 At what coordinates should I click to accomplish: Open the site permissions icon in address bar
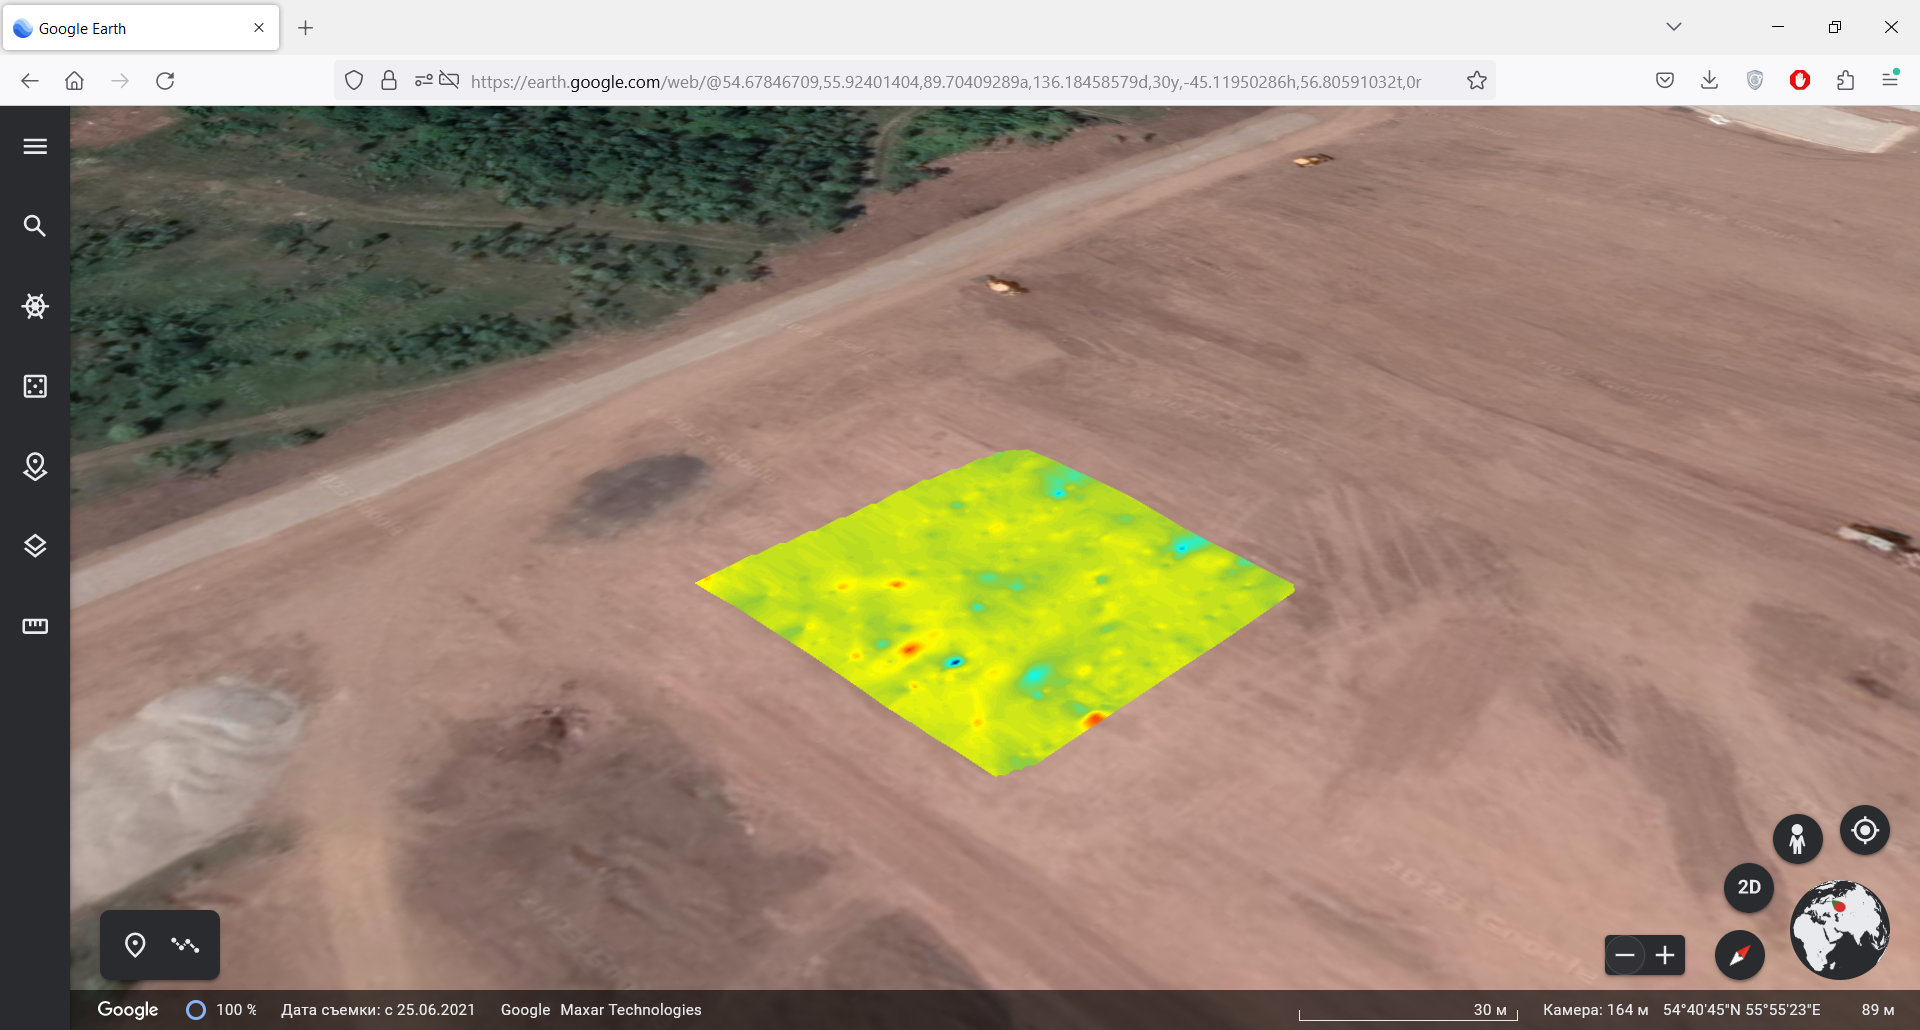point(424,81)
